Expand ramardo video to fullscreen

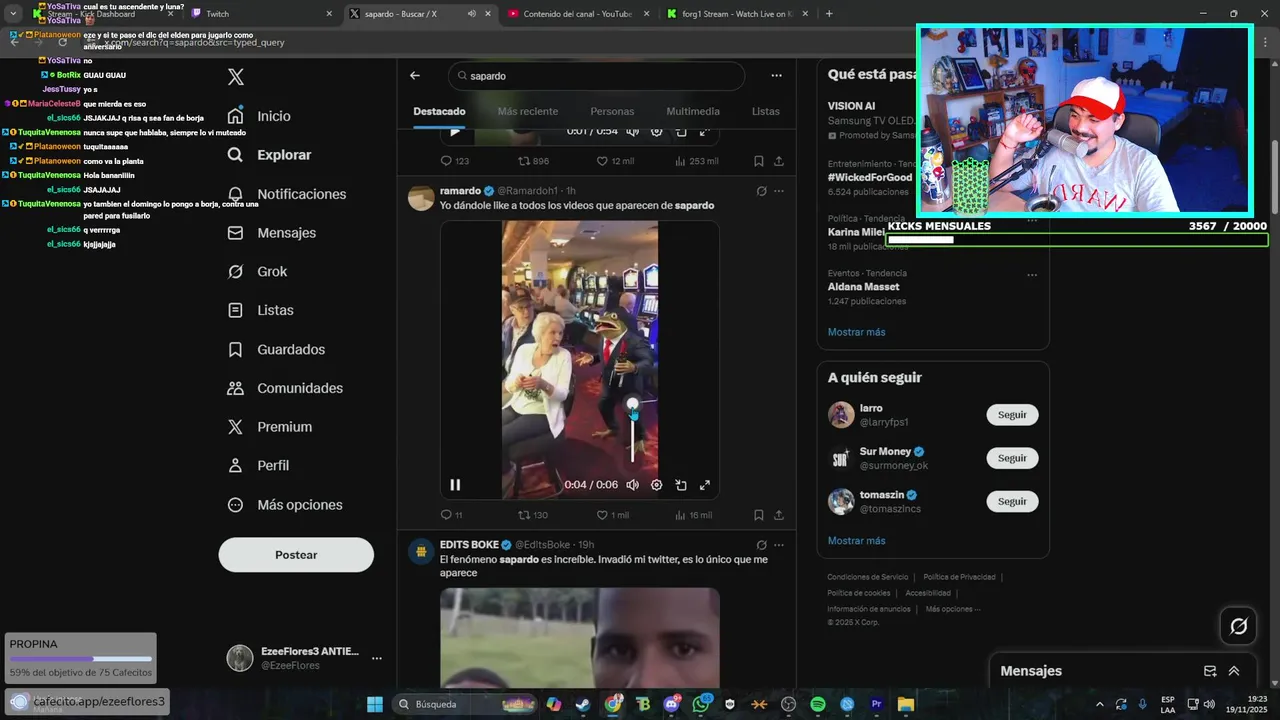704,485
